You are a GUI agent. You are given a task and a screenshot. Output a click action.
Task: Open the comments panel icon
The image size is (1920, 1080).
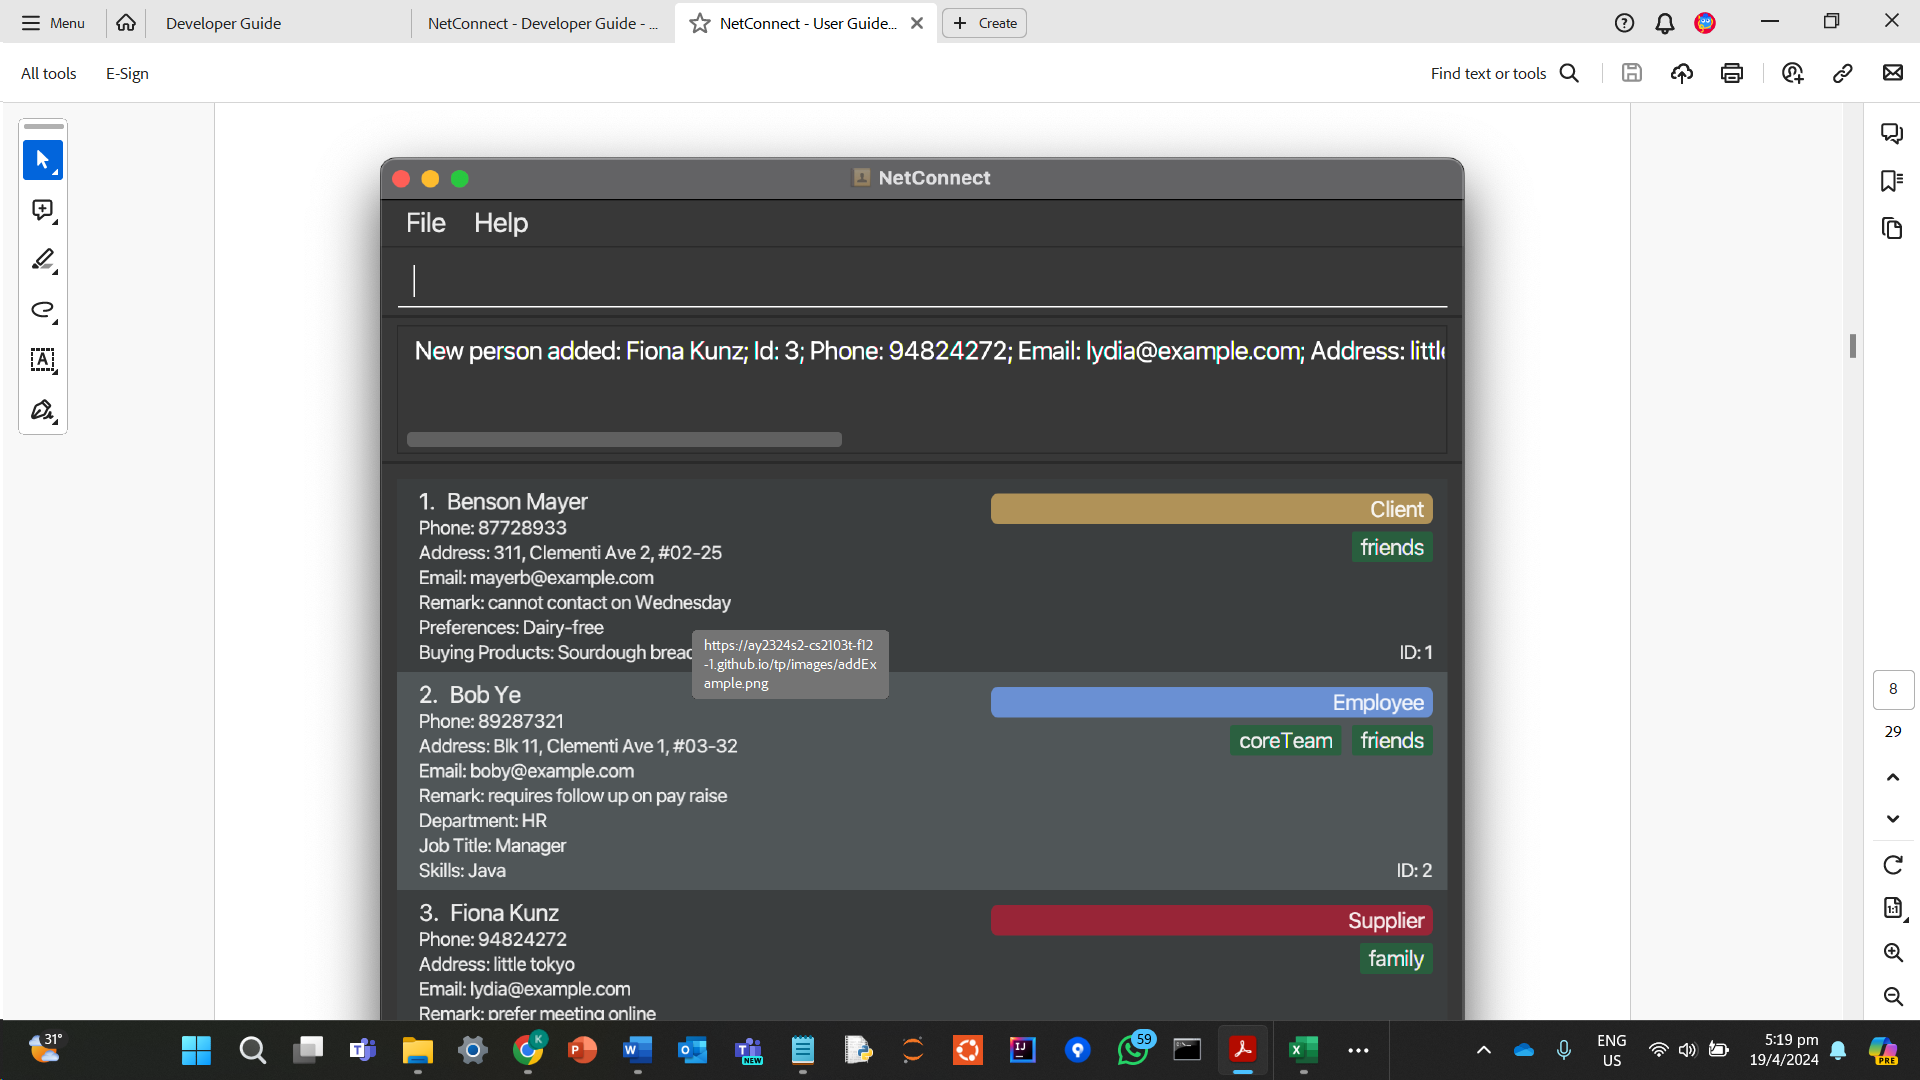coord(1891,133)
